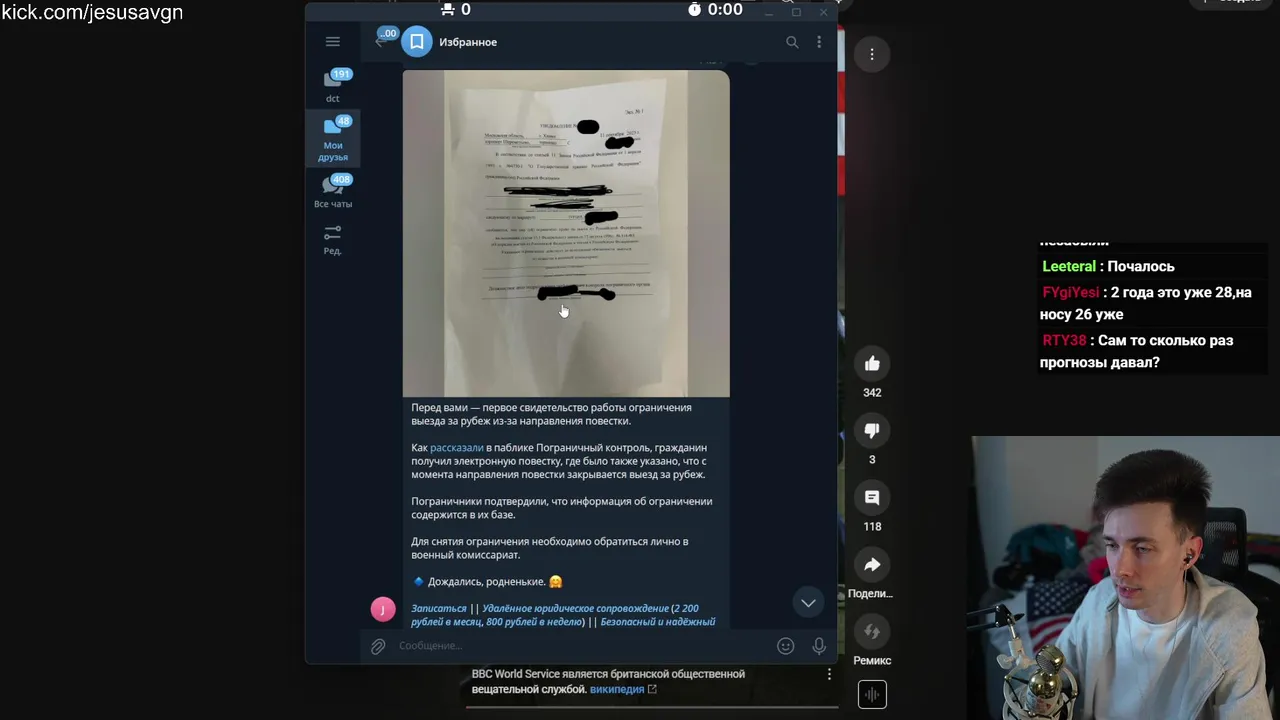Open википедия link under BBC notice
Image resolution: width=1280 pixels, height=720 pixels.
coord(617,689)
